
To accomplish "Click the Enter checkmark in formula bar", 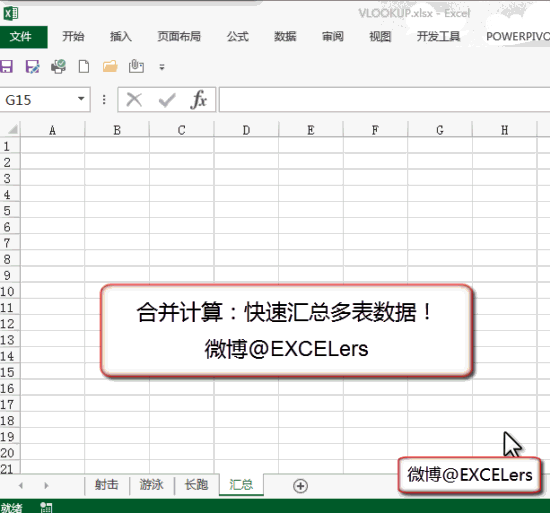I will coord(167,100).
